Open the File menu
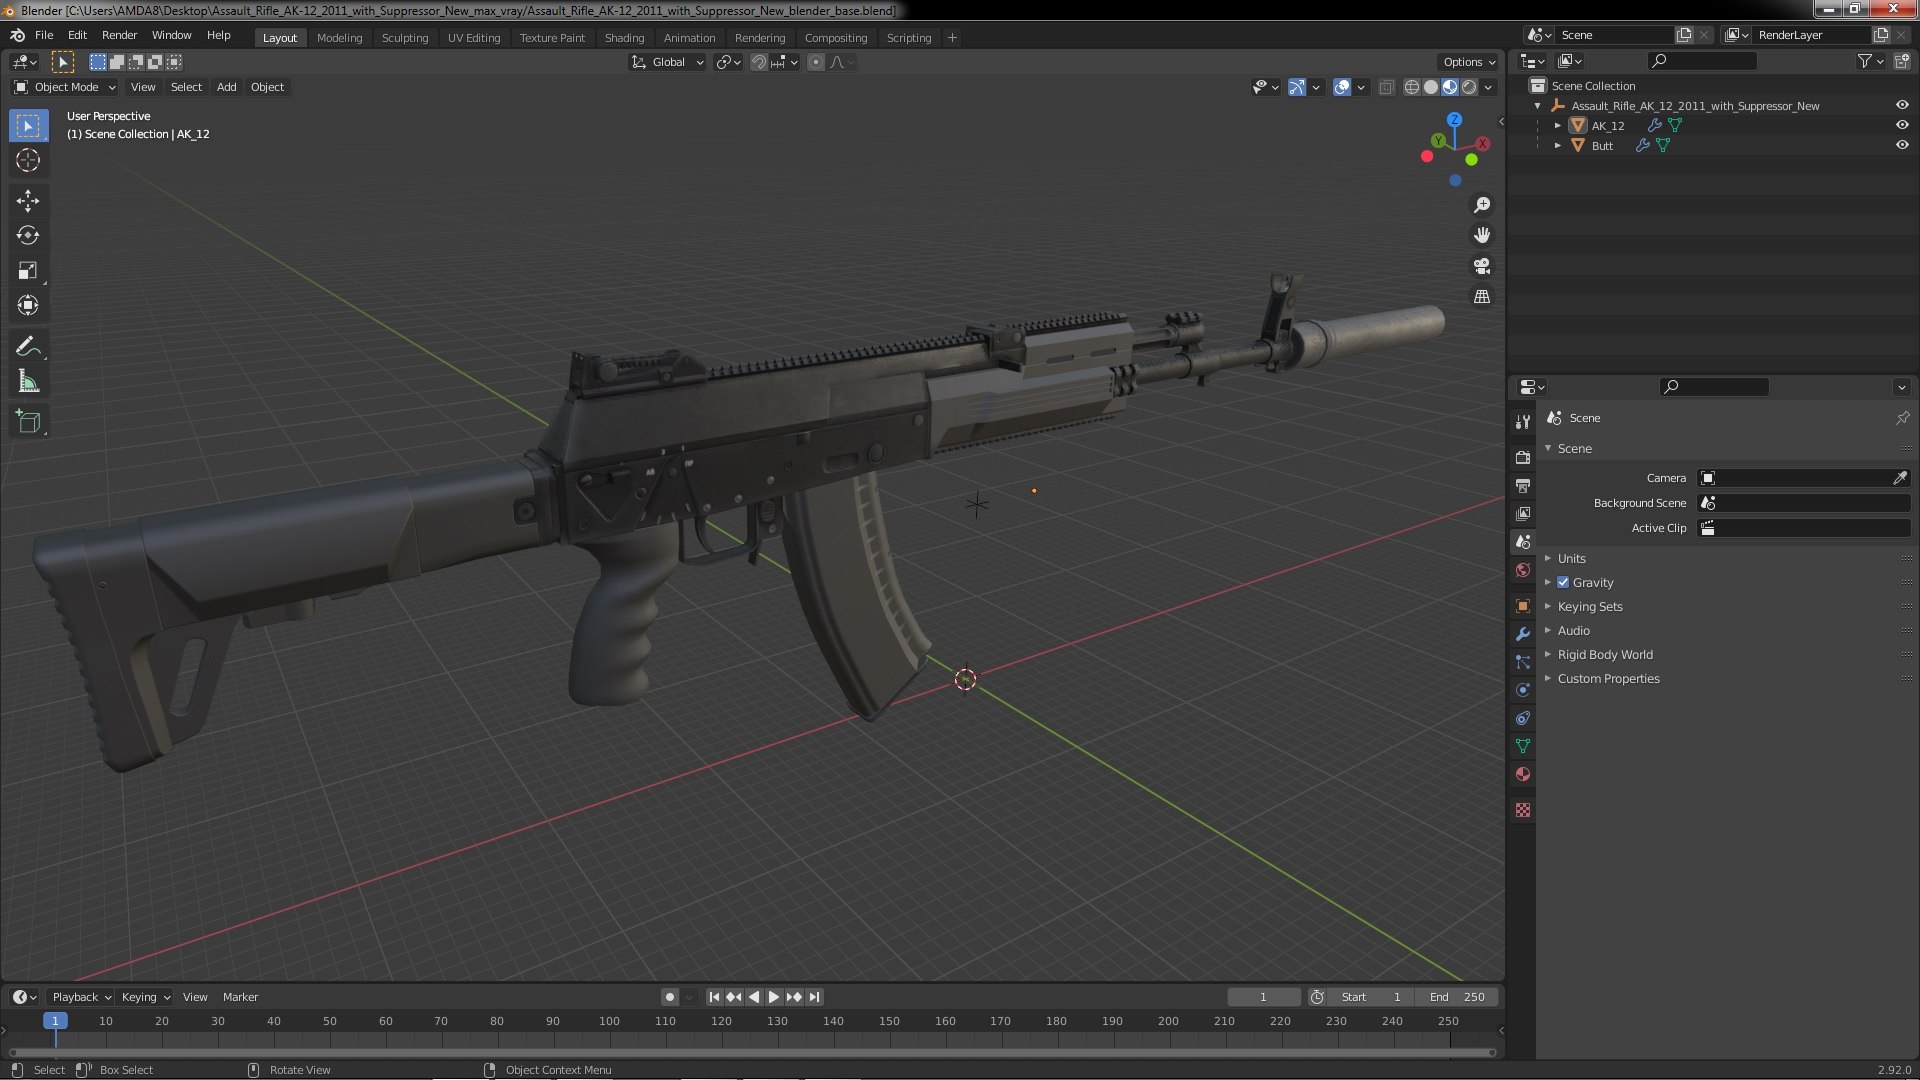The image size is (1920, 1080). [44, 35]
